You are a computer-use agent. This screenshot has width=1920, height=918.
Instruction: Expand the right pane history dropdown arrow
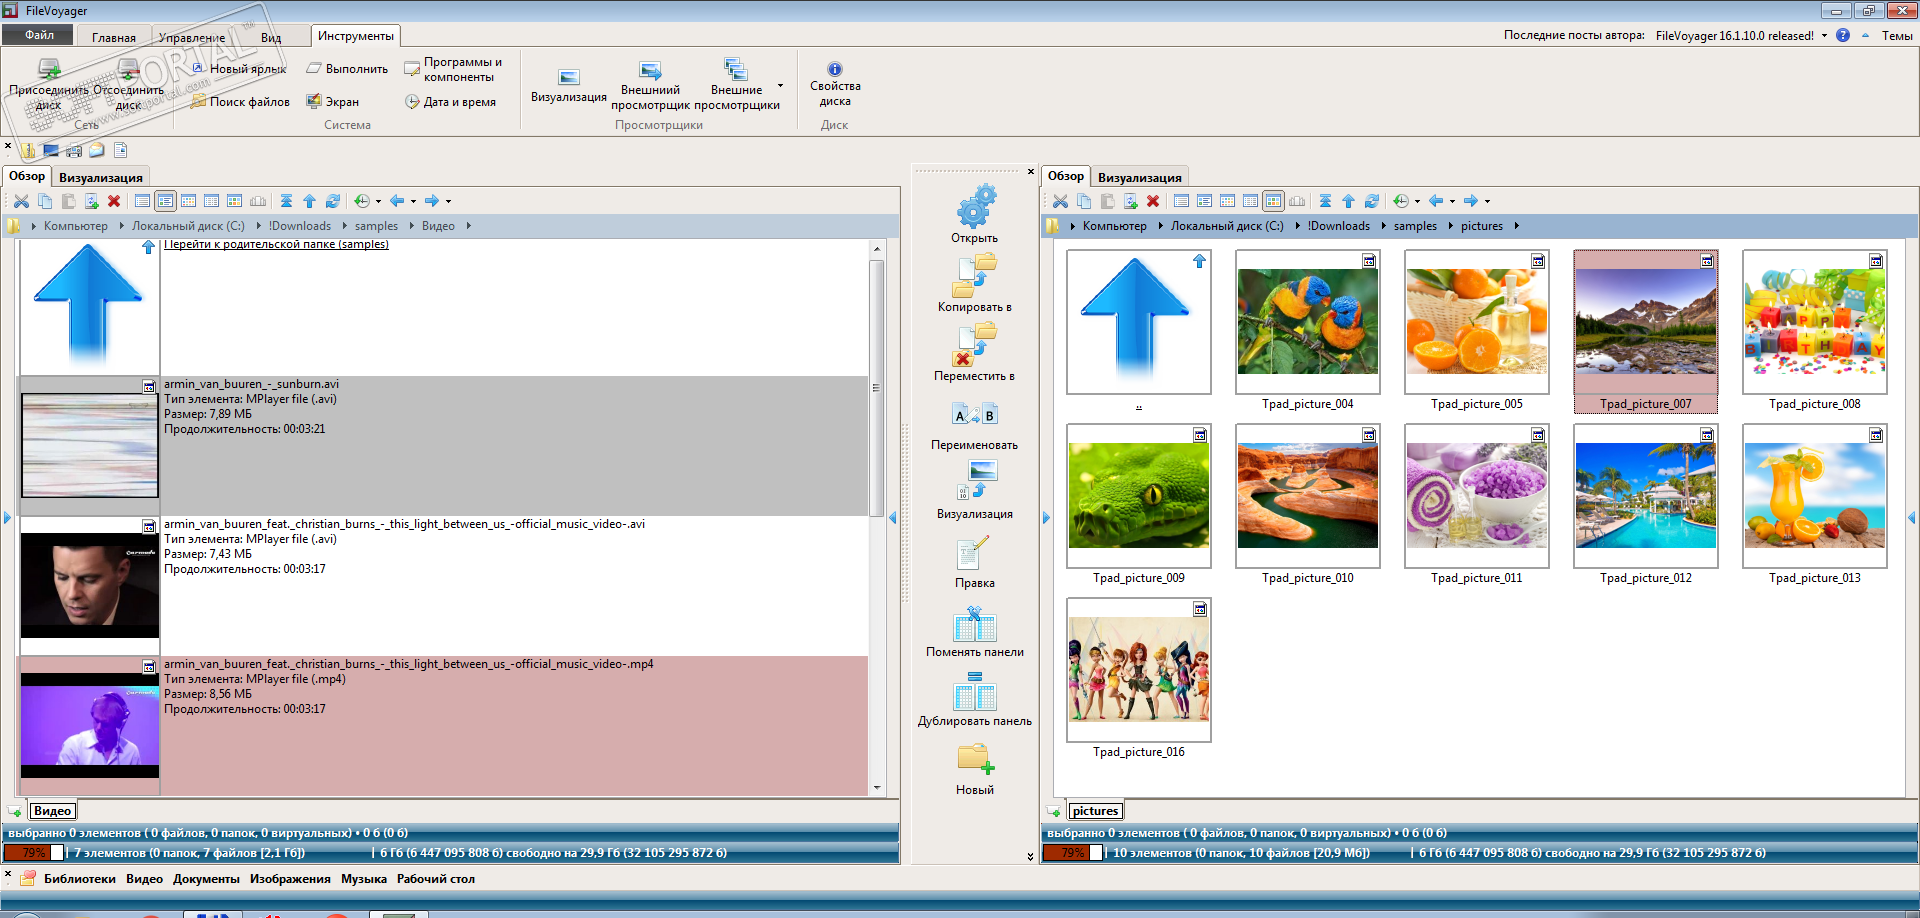pyautogui.click(x=1417, y=202)
